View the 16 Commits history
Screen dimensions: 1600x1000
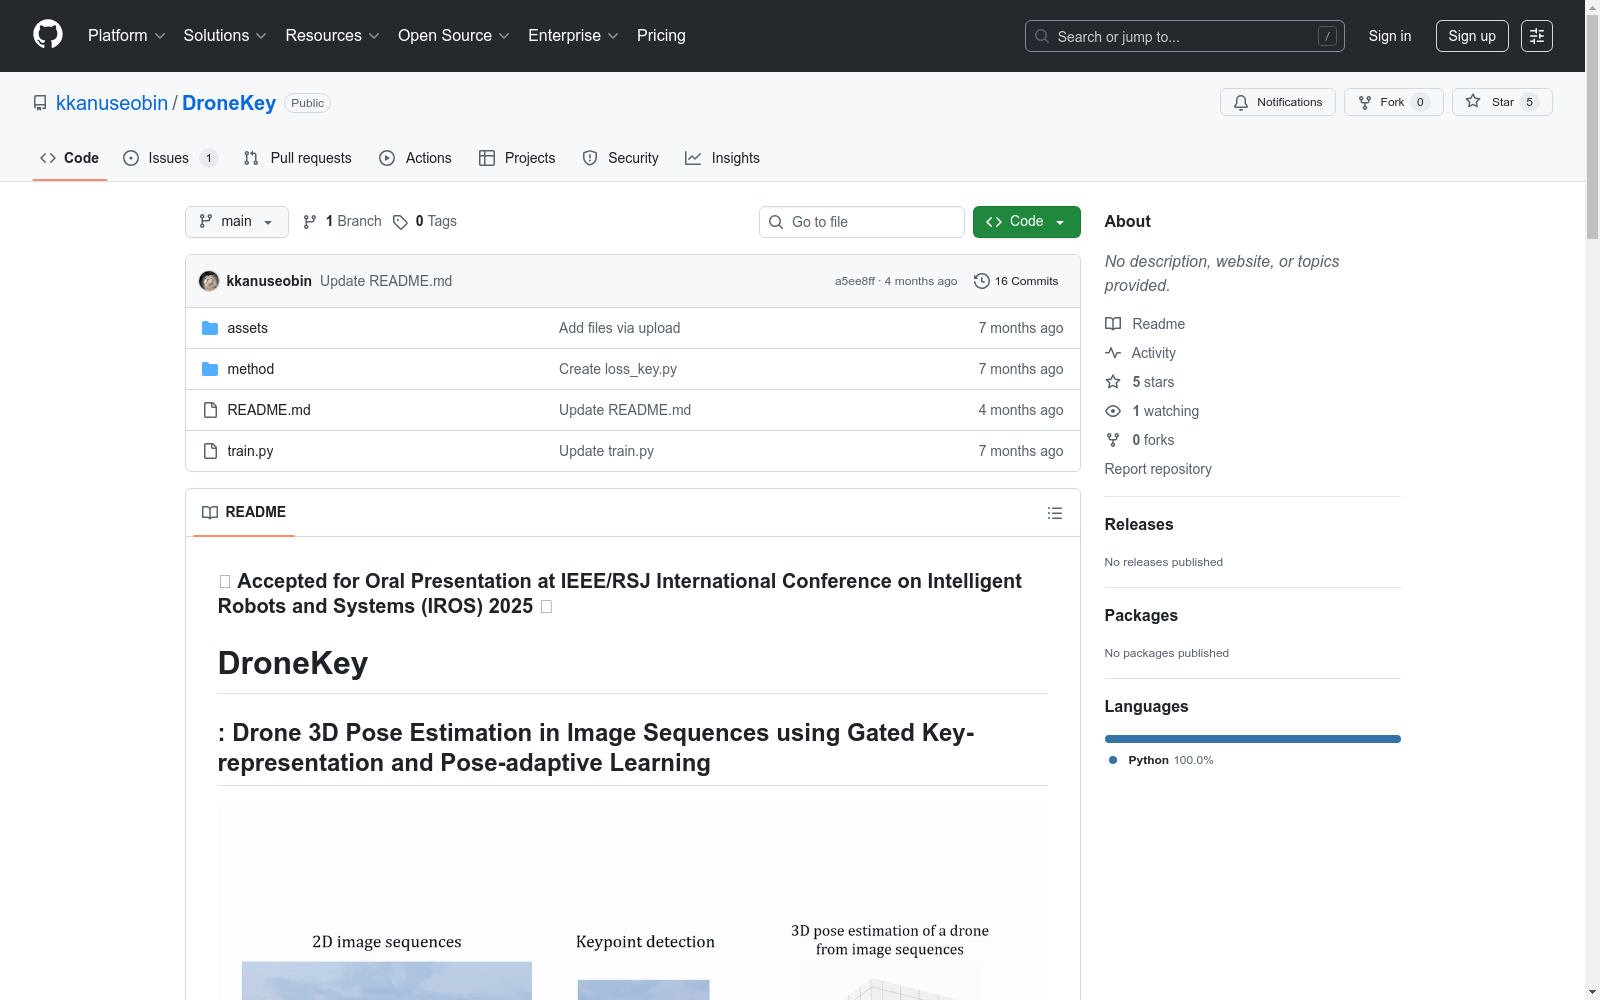click(x=1016, y=281)
